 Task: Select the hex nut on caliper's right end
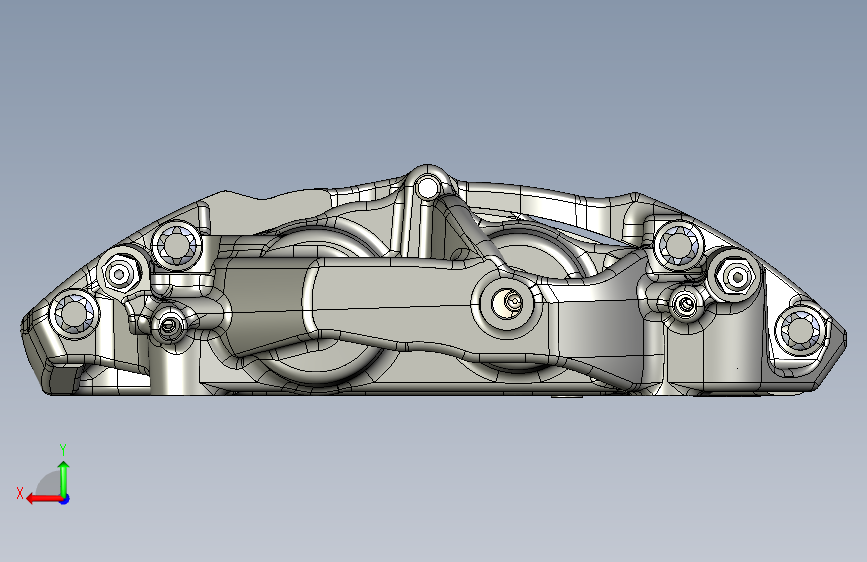737,276
